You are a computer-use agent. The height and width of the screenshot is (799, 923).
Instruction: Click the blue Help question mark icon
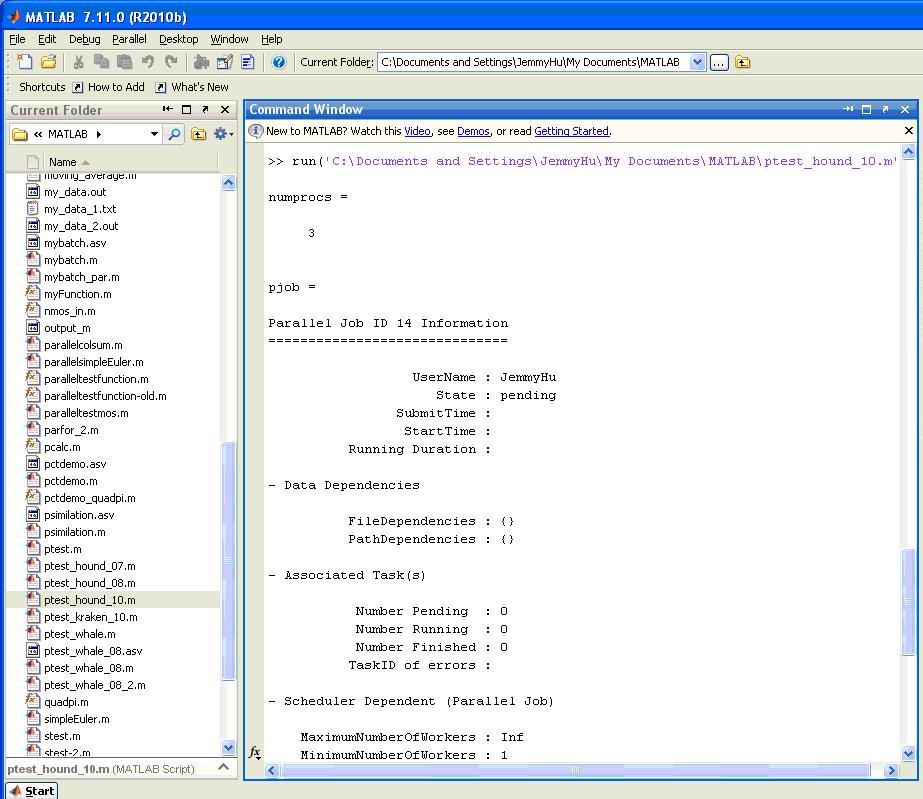pyautogui.click(x=279, y=62)
